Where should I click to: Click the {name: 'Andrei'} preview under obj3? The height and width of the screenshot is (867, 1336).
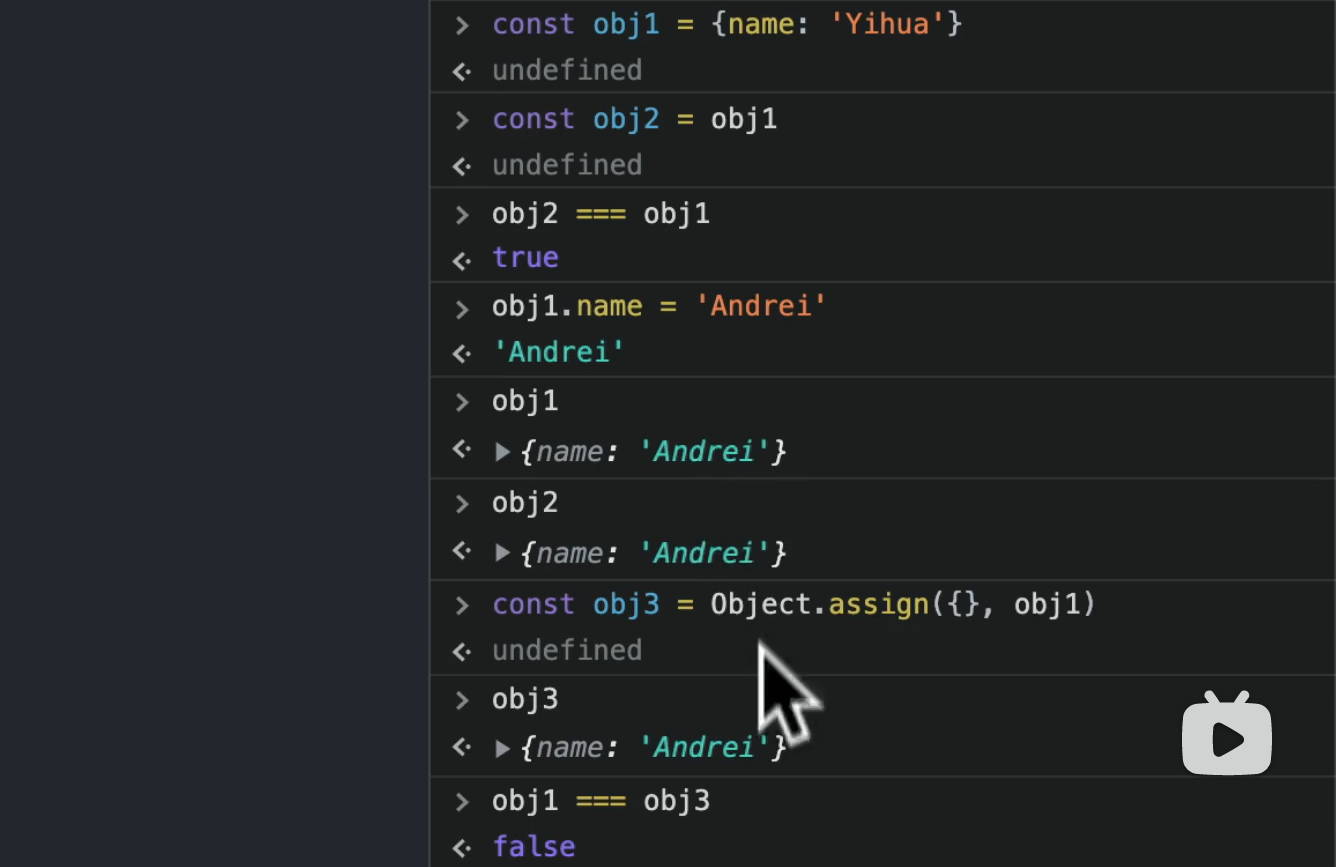(653, 748)
